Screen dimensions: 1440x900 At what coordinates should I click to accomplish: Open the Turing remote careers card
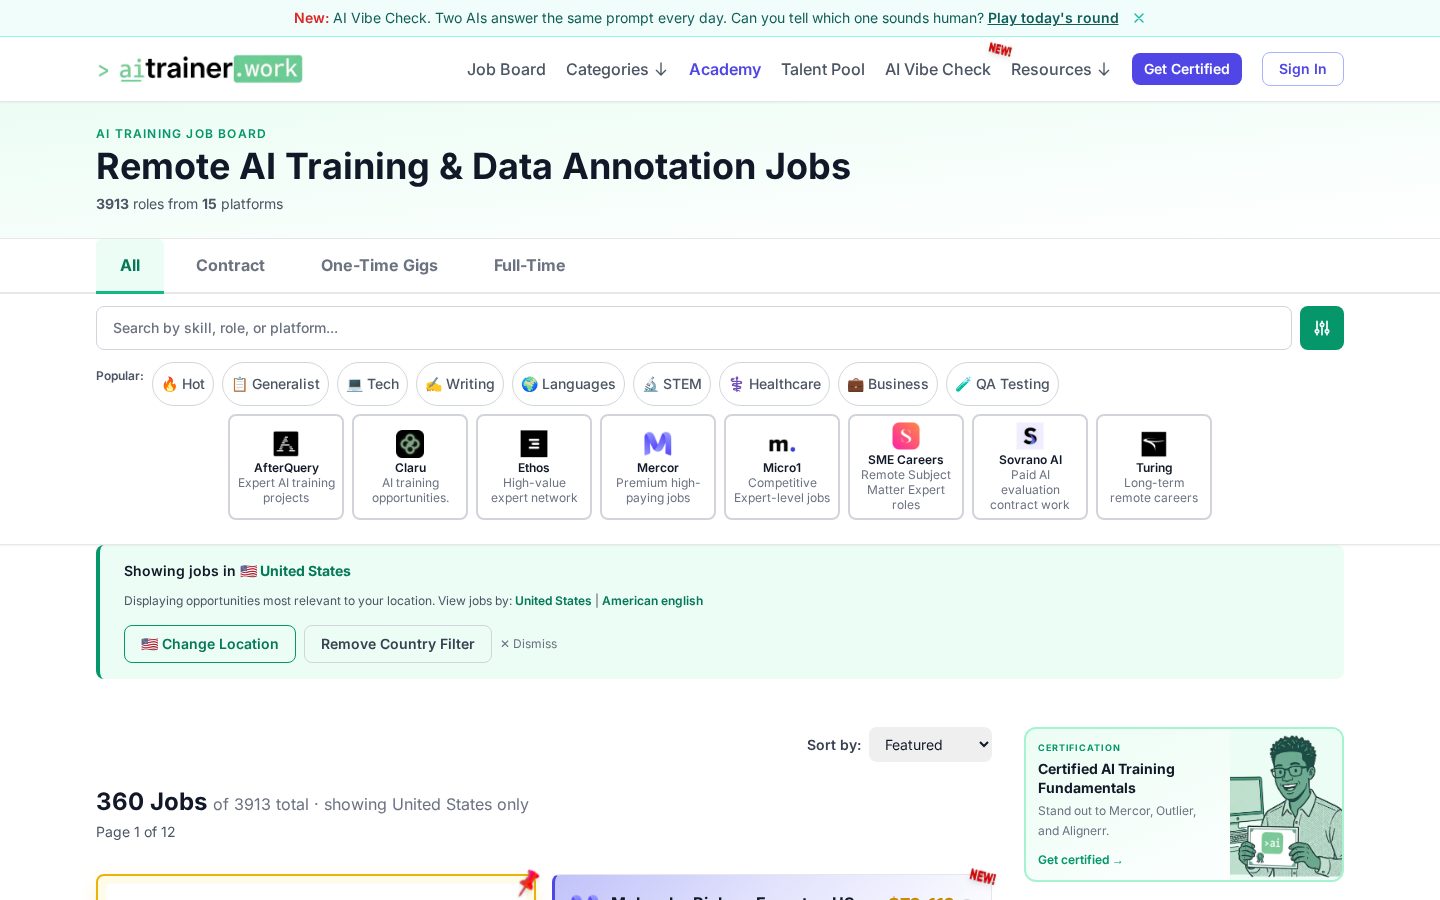1154,467
